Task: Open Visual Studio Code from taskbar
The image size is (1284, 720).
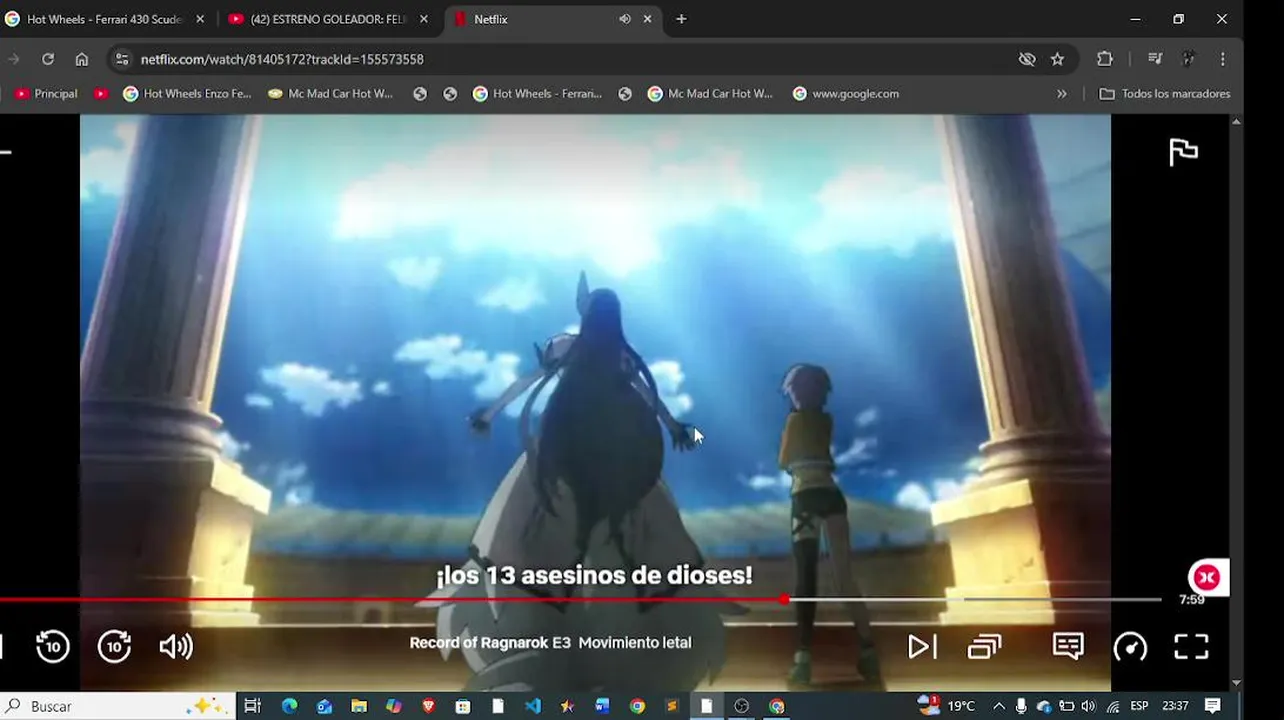Action: coord(532,706)
